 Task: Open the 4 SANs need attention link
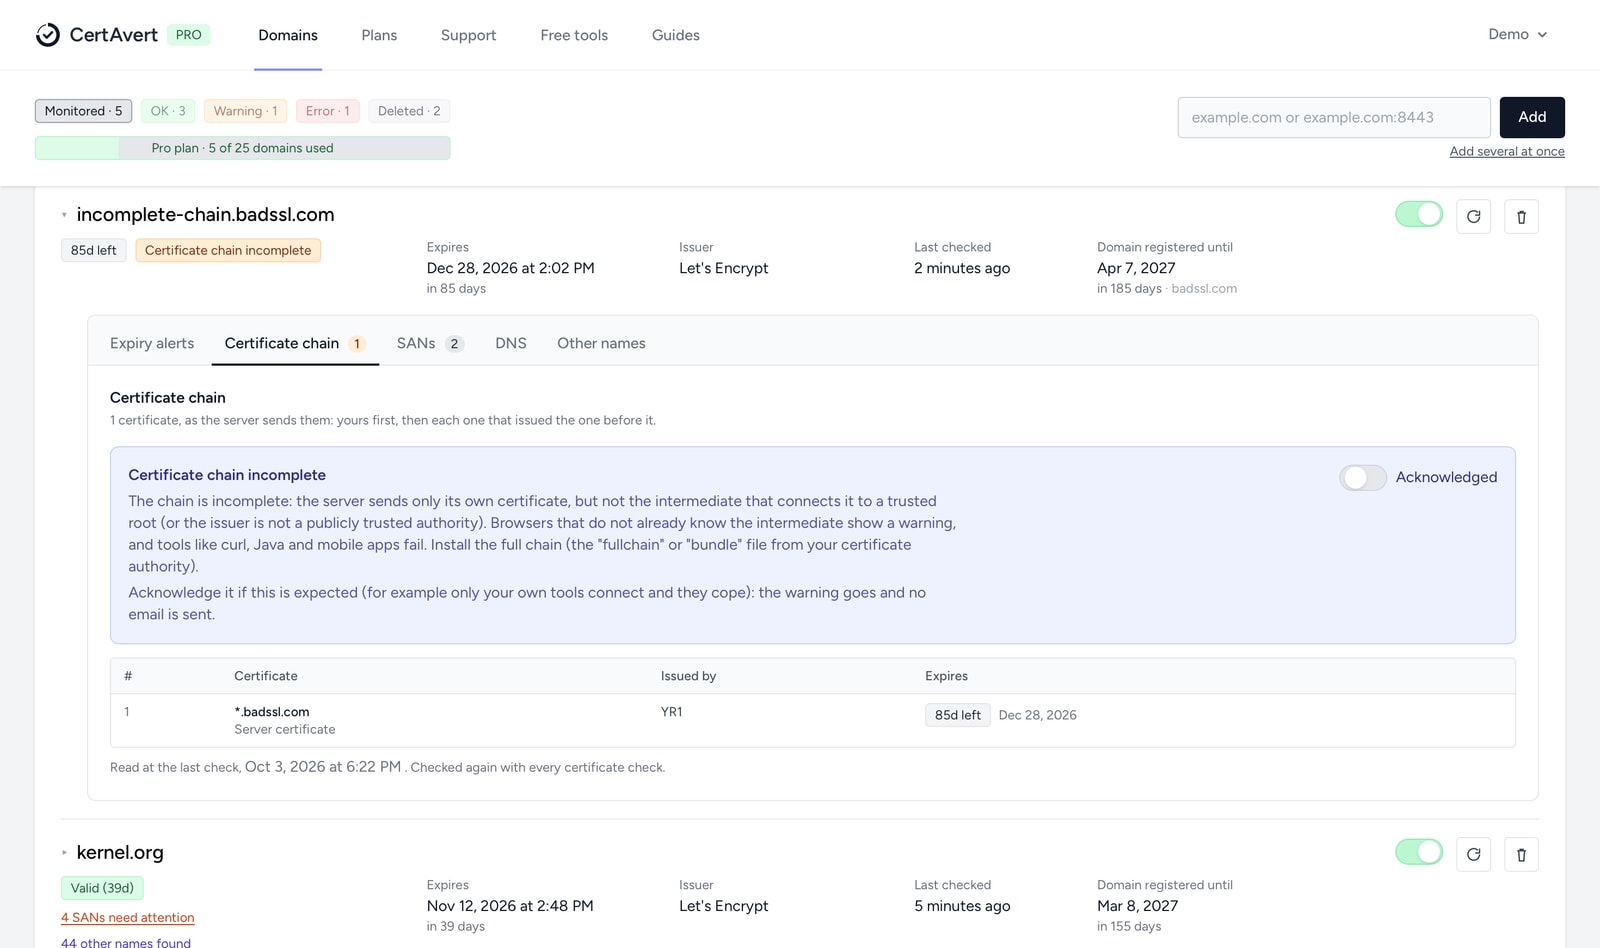coord(128,918)
